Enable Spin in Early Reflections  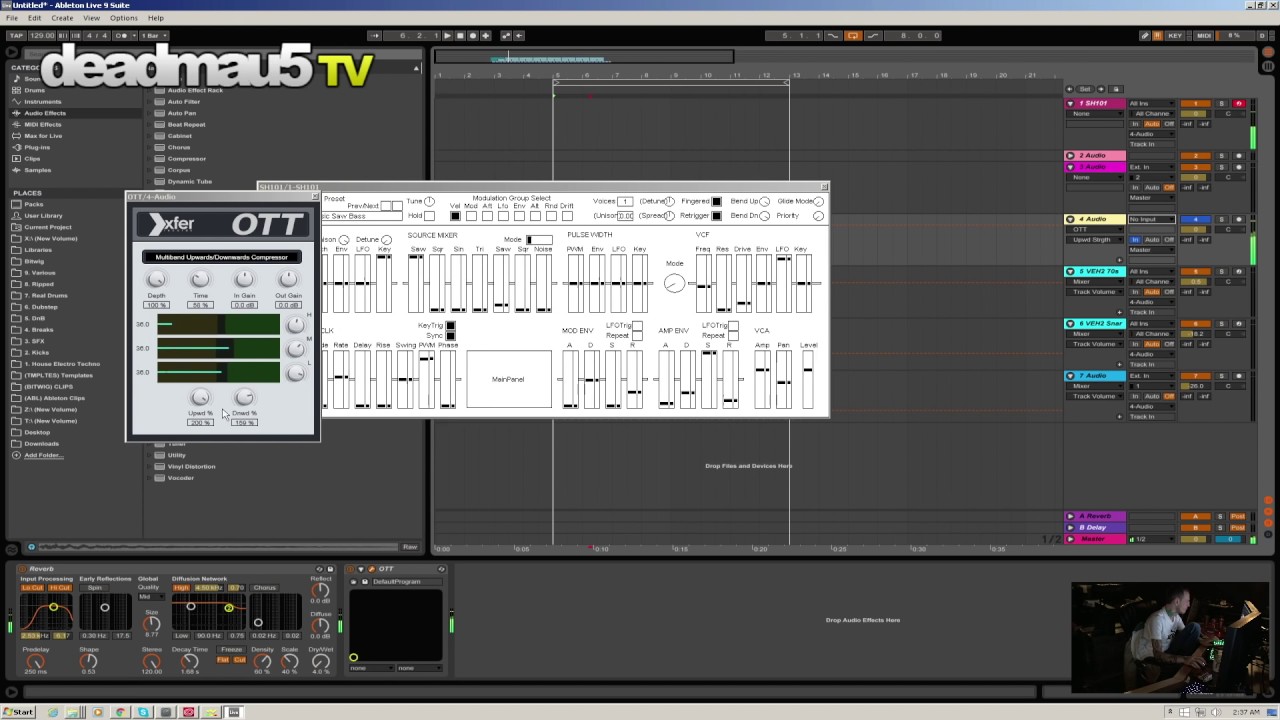(94, 588)
